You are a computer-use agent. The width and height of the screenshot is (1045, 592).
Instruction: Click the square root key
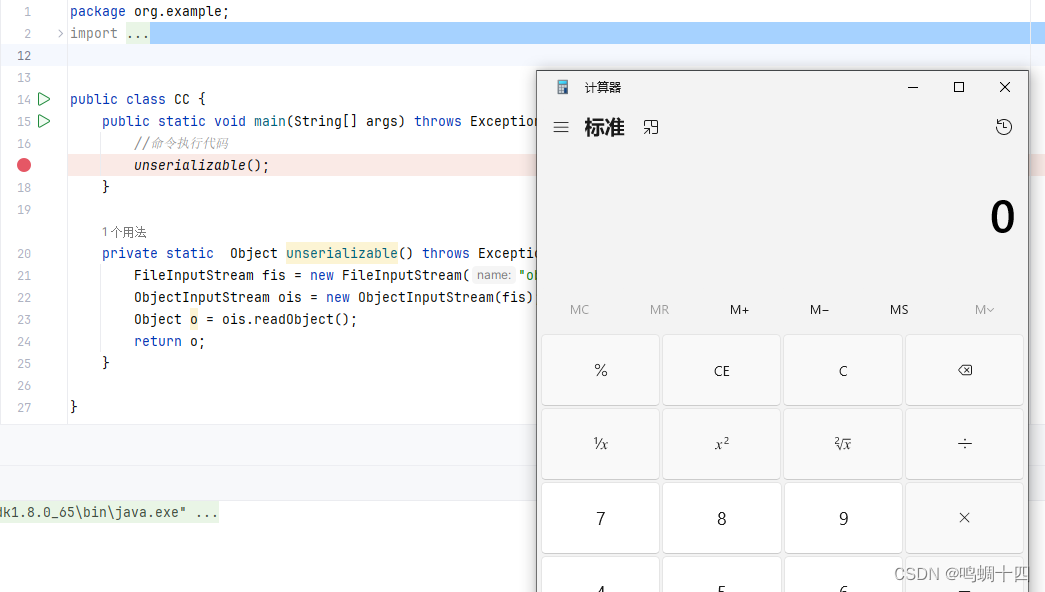[x=843, y=443]
